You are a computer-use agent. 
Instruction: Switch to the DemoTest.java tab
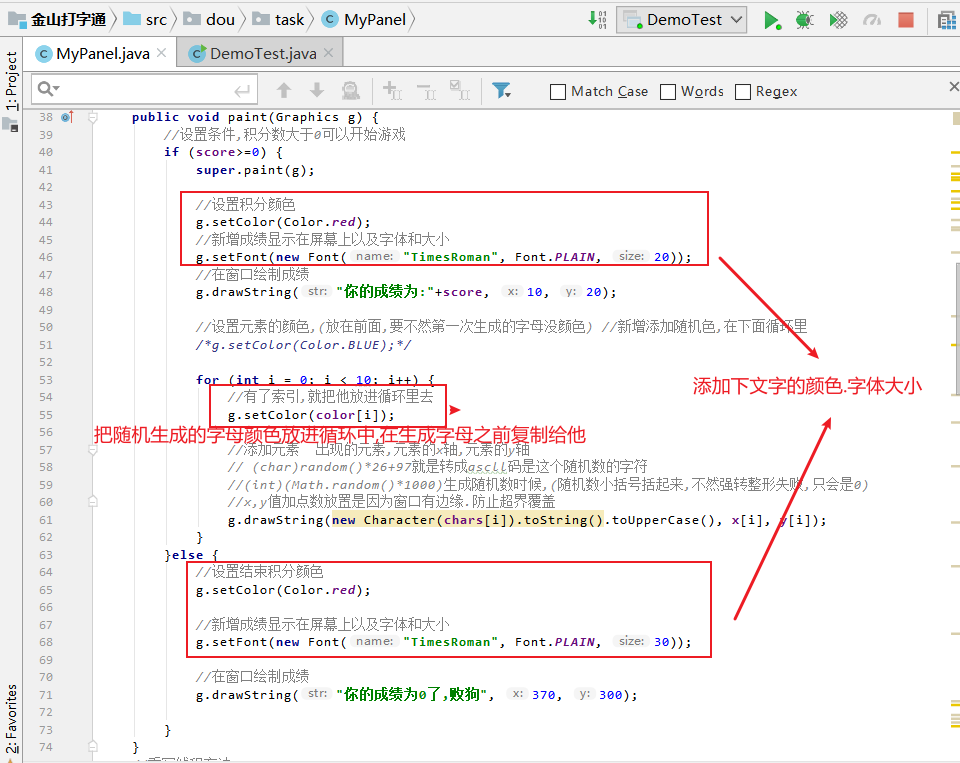260,53
